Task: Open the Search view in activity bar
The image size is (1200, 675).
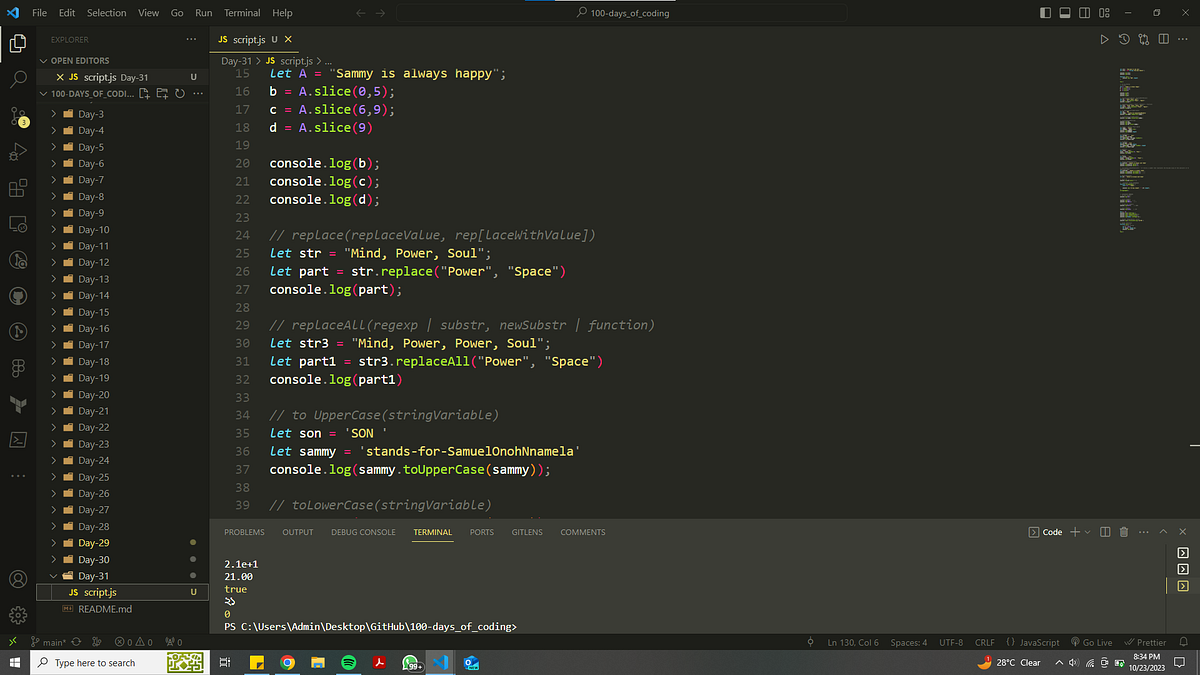Action: coord(18,79)
